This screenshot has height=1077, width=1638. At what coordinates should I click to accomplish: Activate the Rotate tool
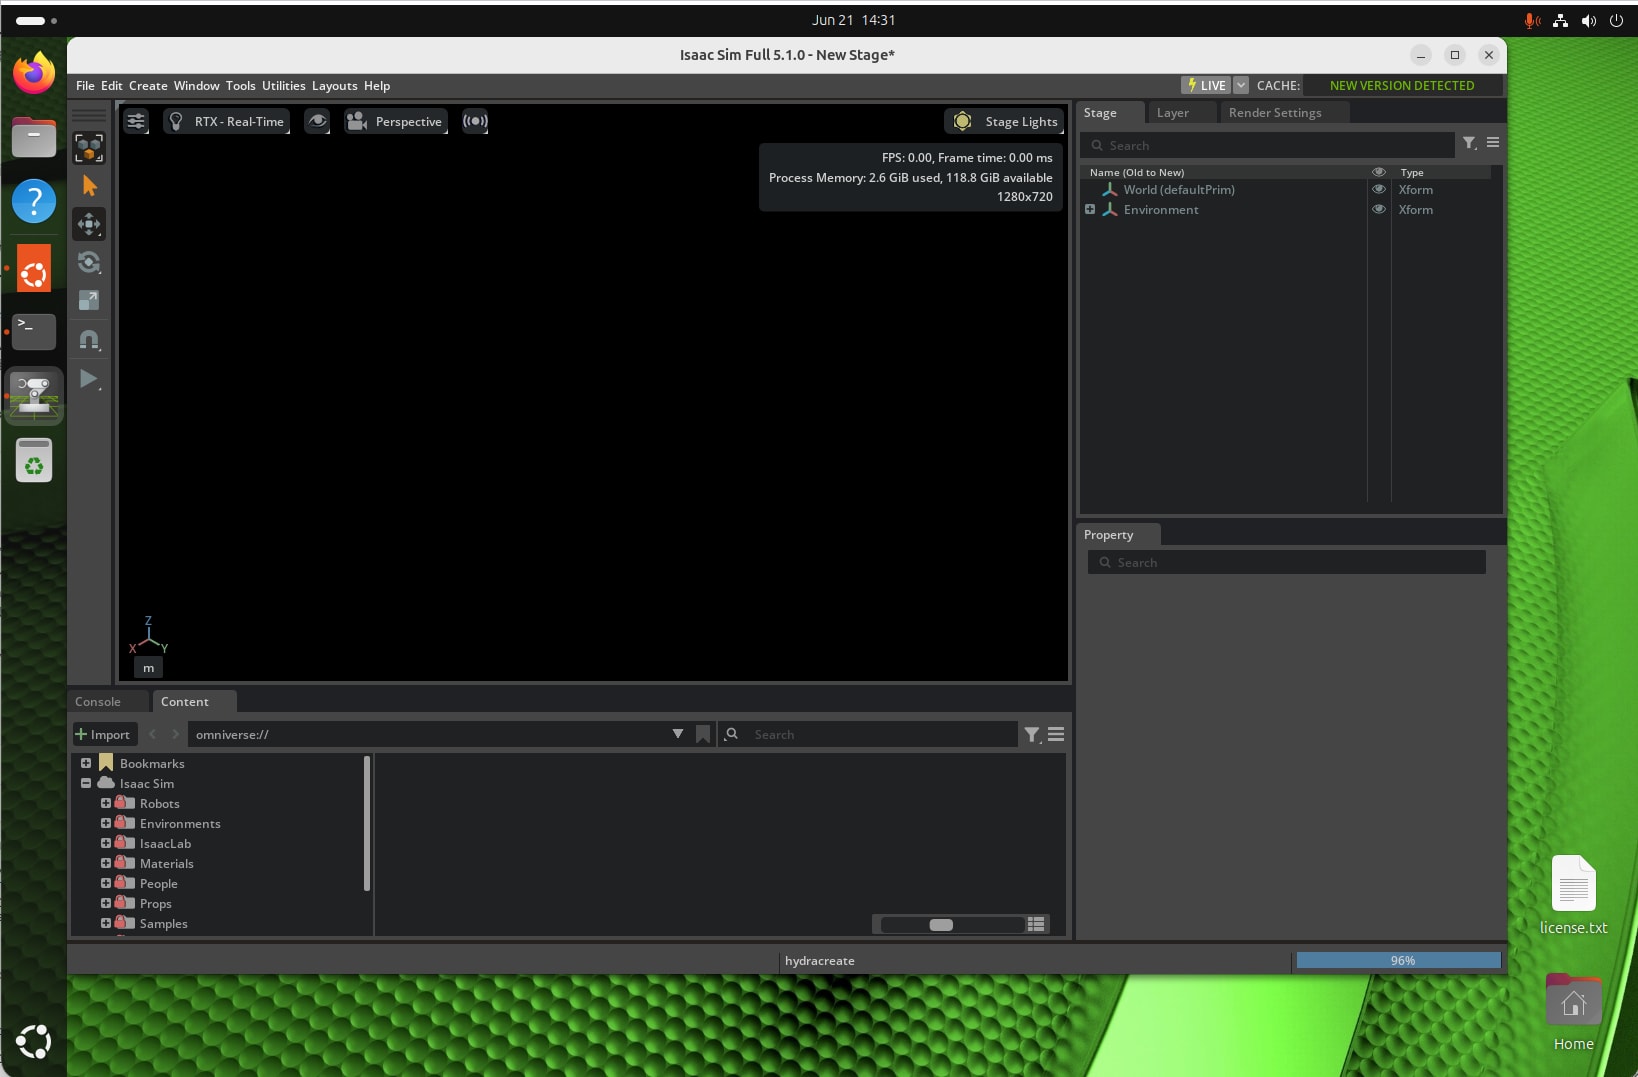[x=89, y=262]
